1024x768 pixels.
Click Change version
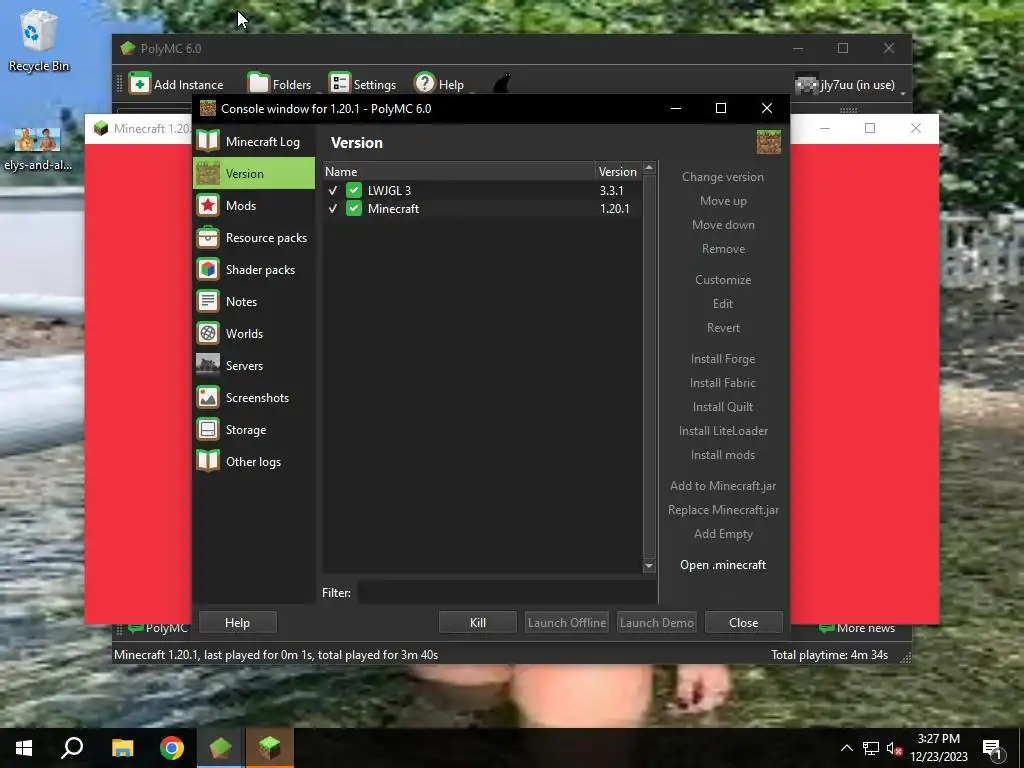pyautogui.click(x=723, y=177)
